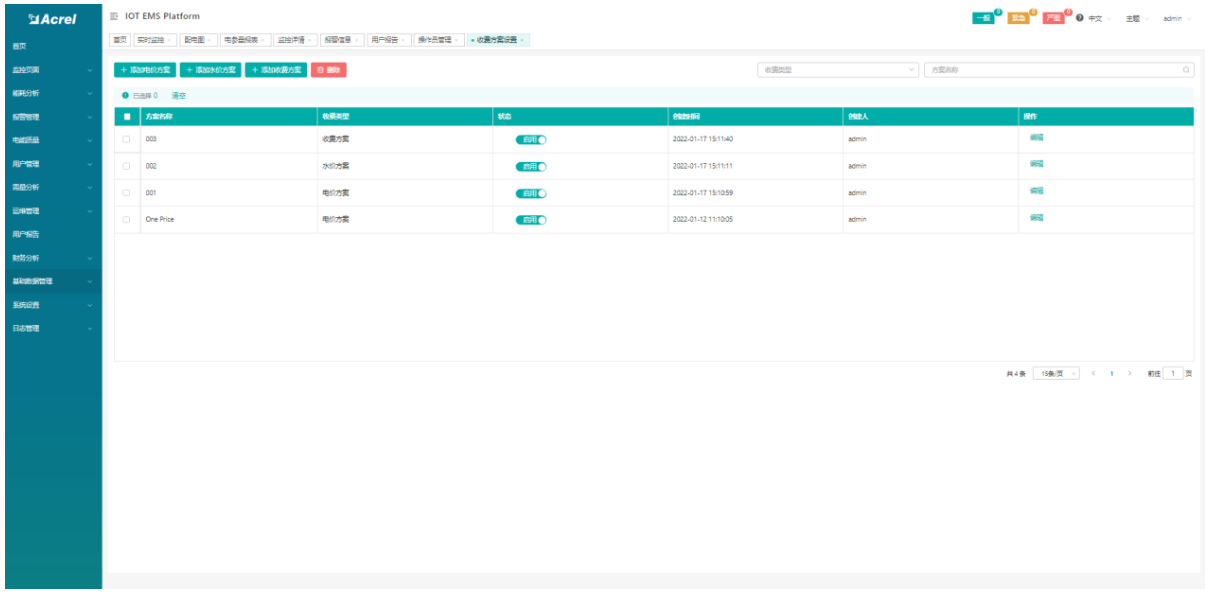Screen dimensions: 1212x595
Task: Click the search magnifier icon in the name field
Action: tap(1186, 70)
